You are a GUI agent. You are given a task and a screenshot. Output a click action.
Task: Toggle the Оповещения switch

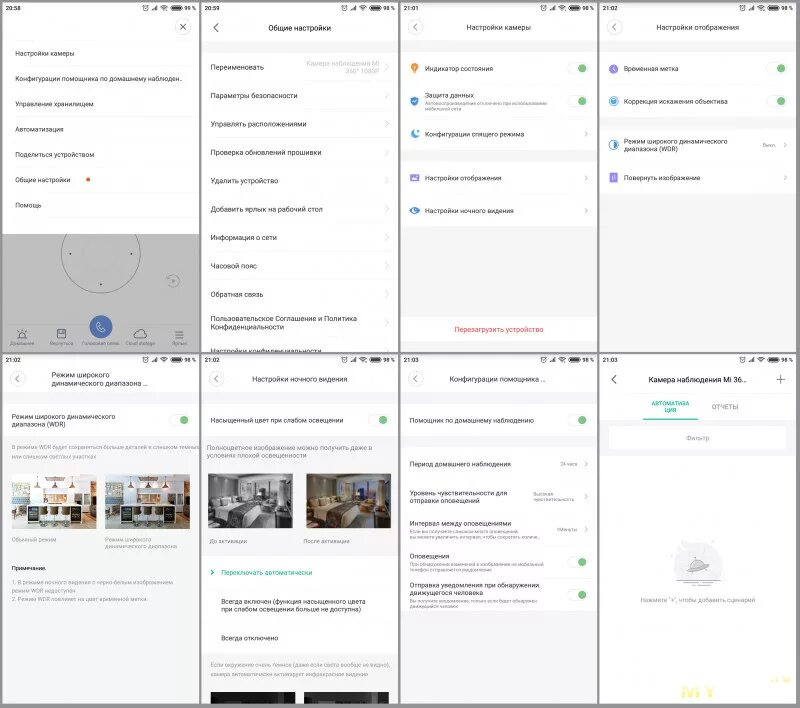coord(578,562)
